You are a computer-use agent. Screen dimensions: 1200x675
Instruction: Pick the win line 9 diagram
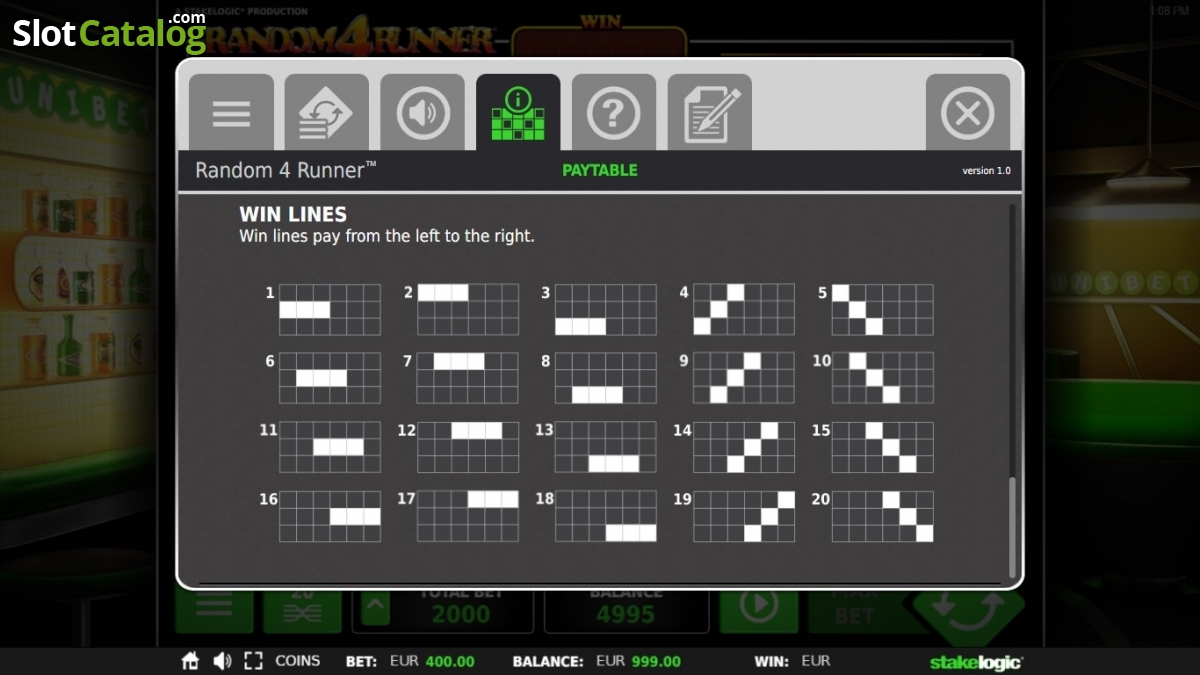click(744, 378)
